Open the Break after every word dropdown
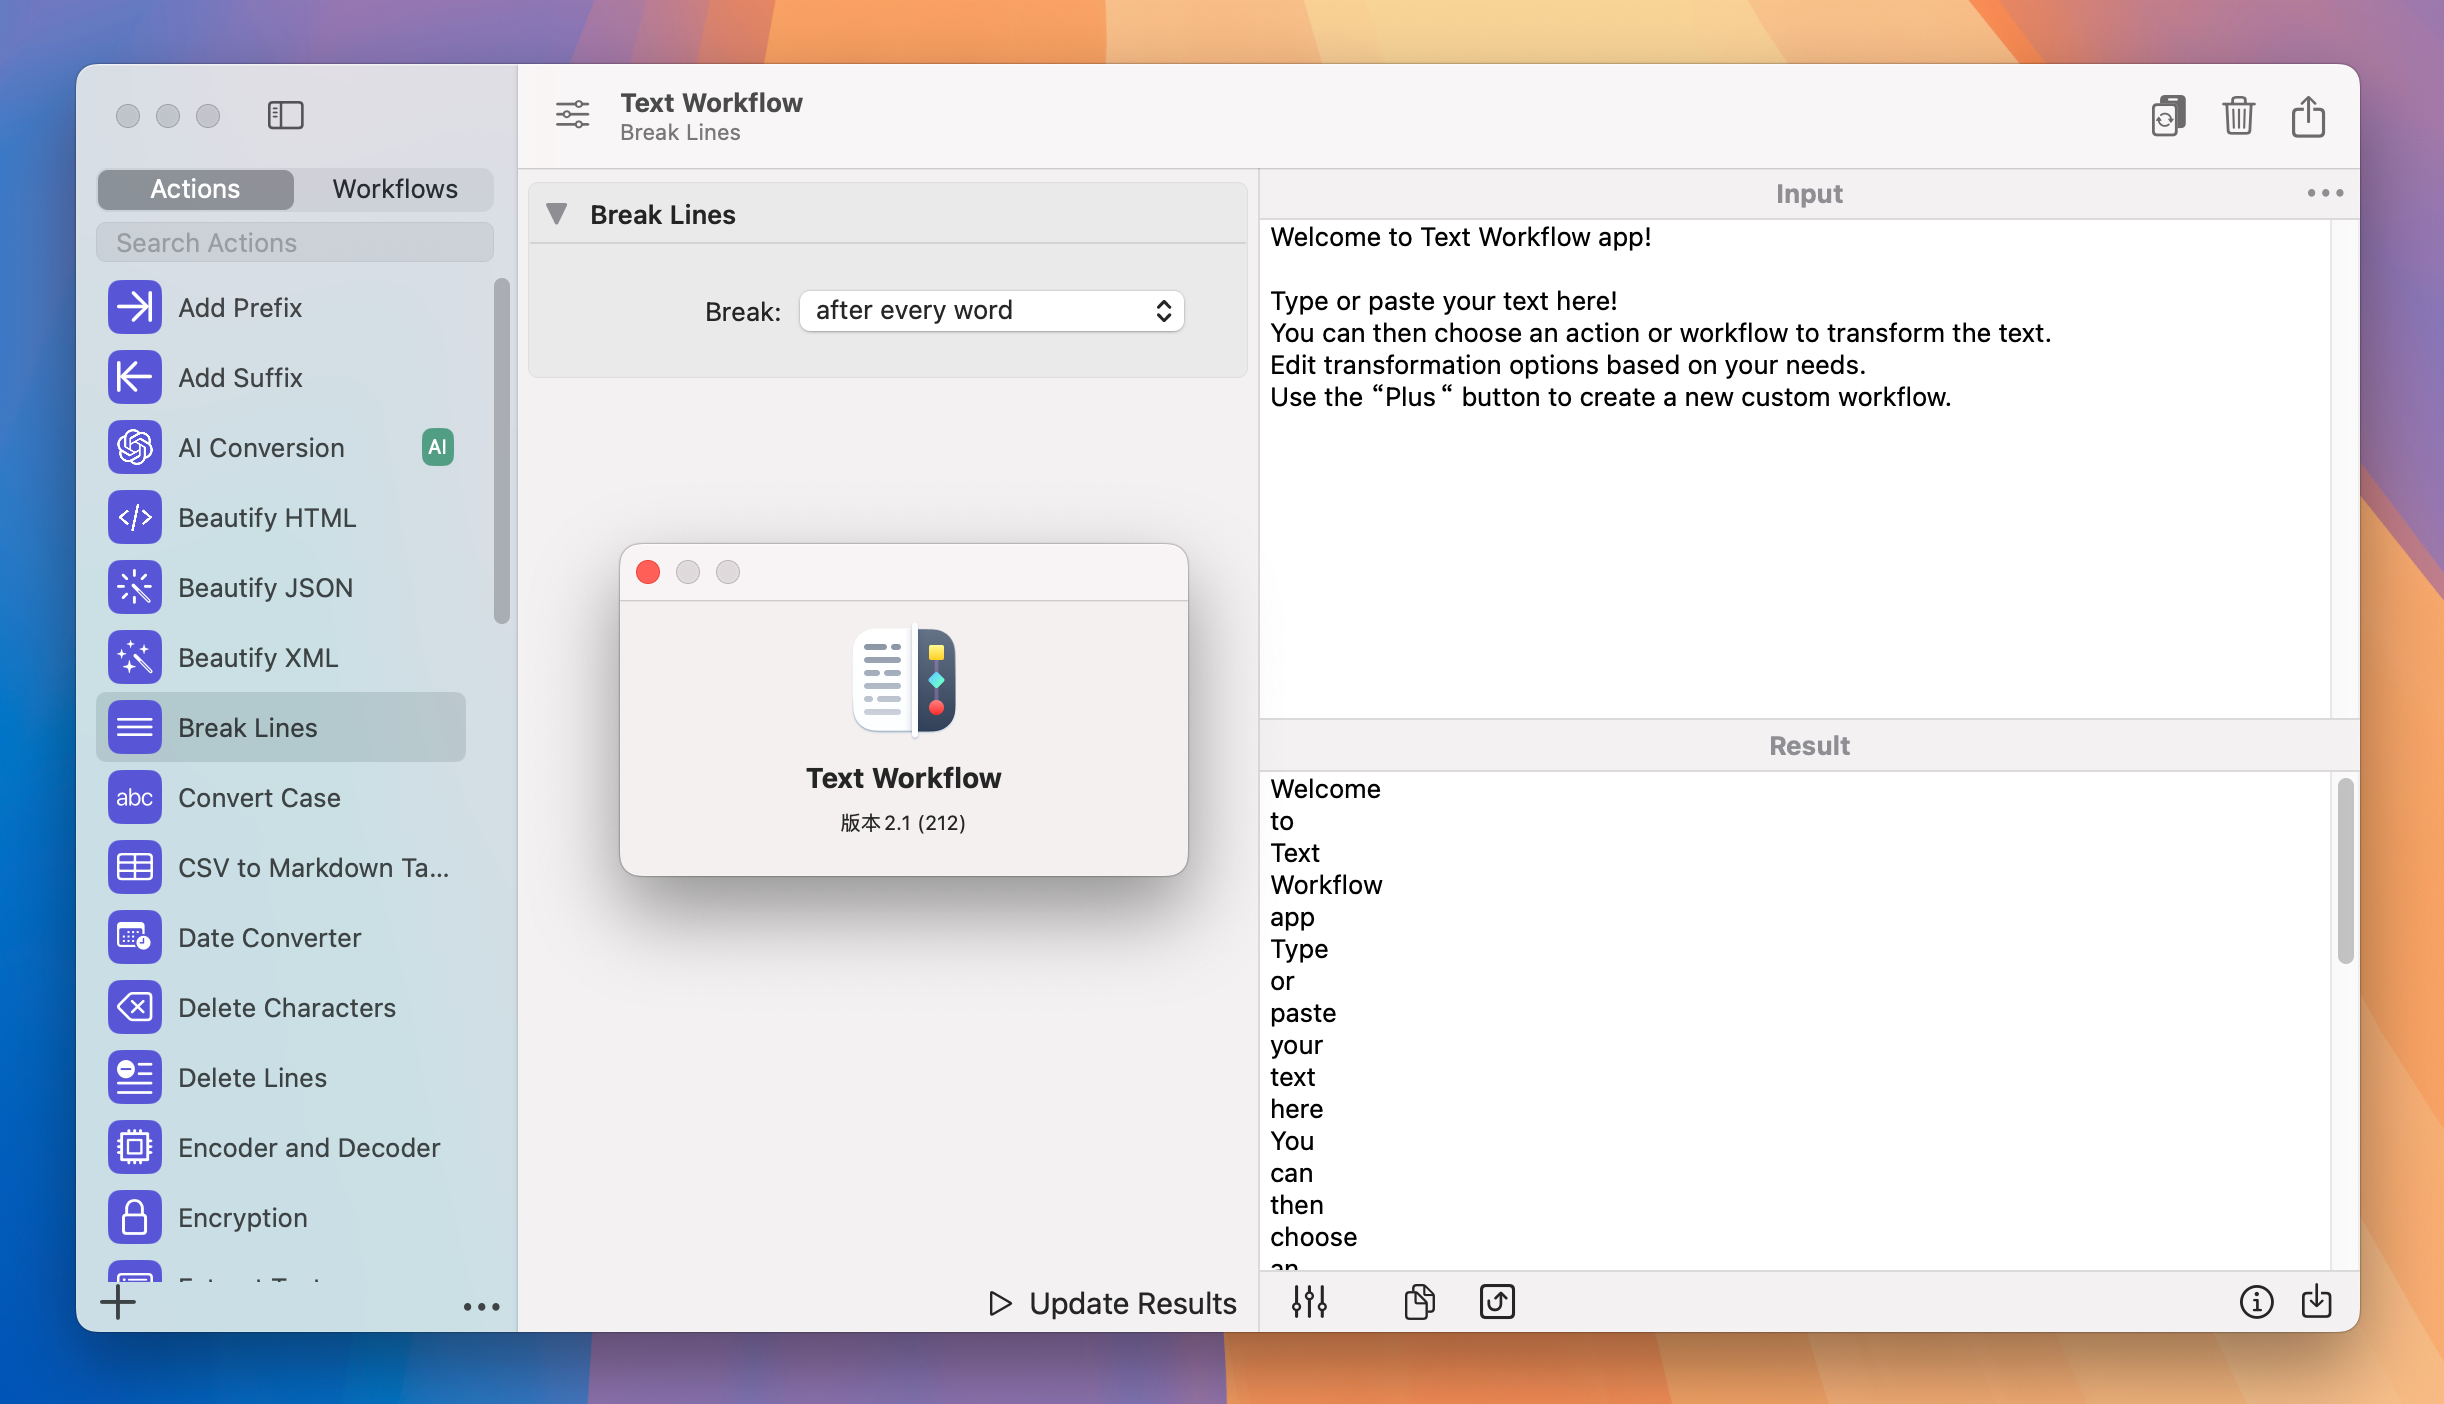The width and height of the screenshot is (2444, 1404). coord(990,309)
